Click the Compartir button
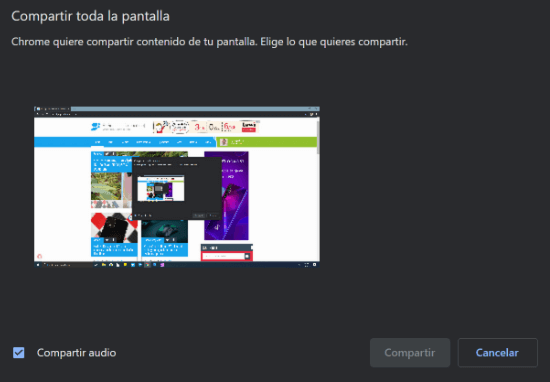This screenshot has height=382, width=550. (410, 353)
